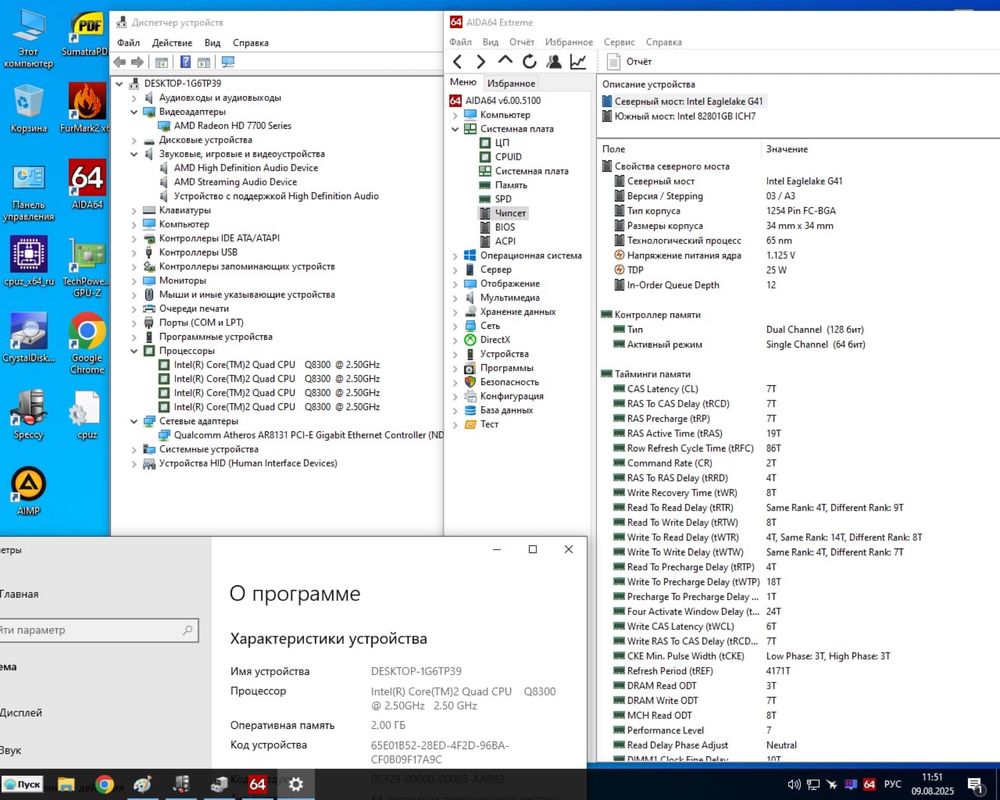Open AIMP desktop icon
Viewport: 1000px width, 800px height.
(x=29, y=491)
